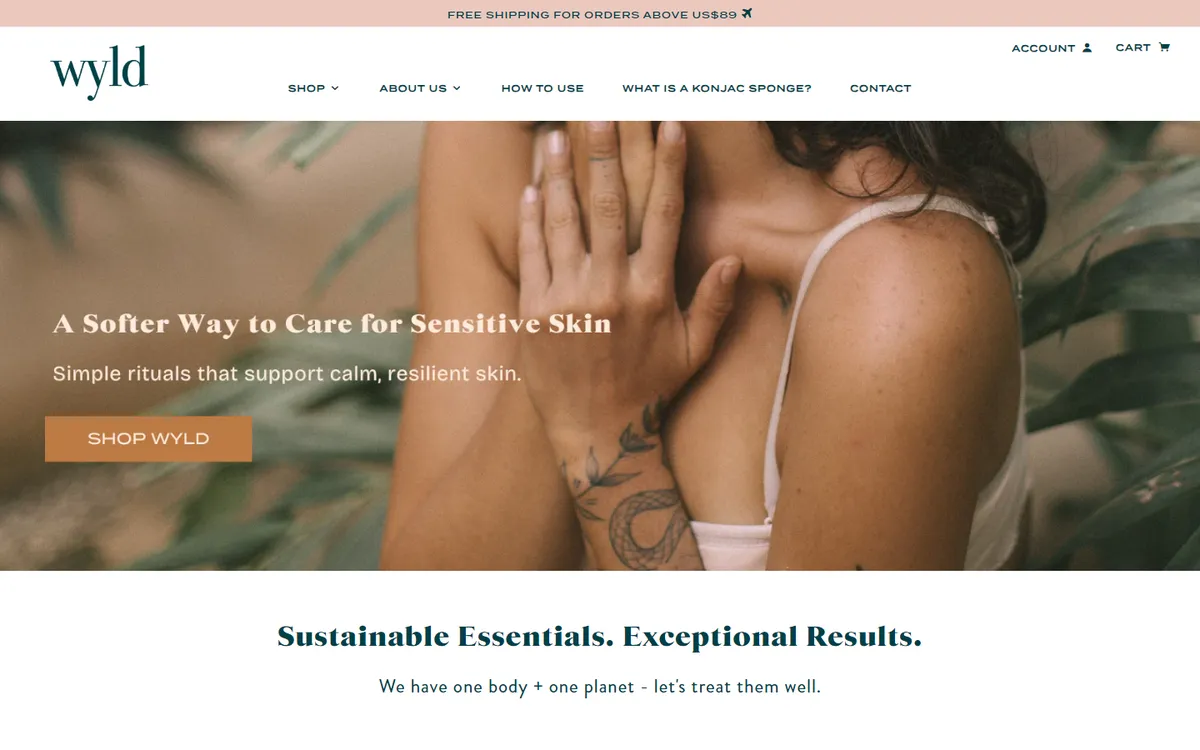Click the one body one planet tagline
The height and width of the screenshot is (750, 1200).
click(x=599, y=687)
